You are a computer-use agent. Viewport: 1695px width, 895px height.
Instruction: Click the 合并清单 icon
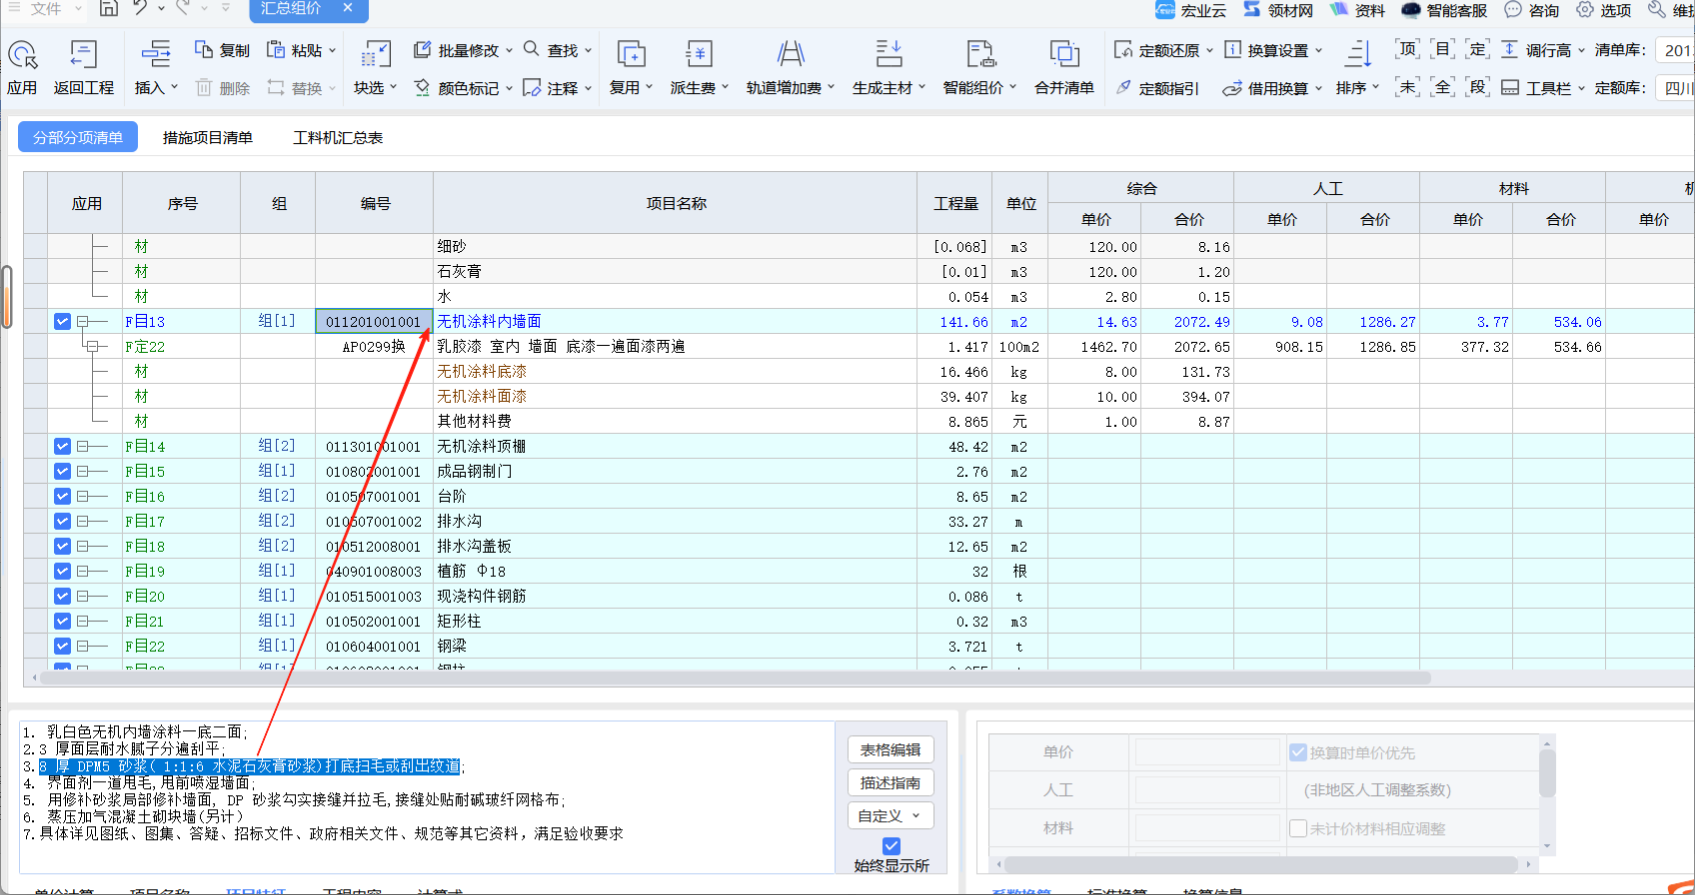(x=1064, y=54)
